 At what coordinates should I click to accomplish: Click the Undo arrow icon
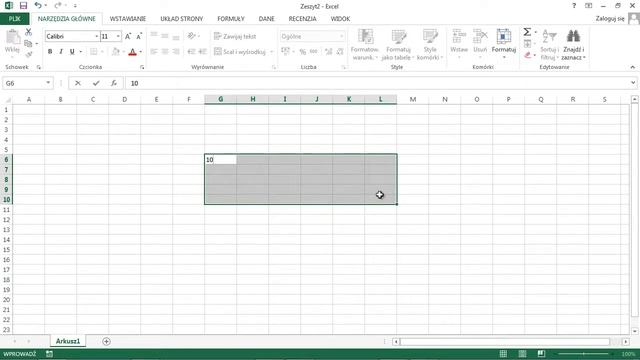(x=38, y=5)
